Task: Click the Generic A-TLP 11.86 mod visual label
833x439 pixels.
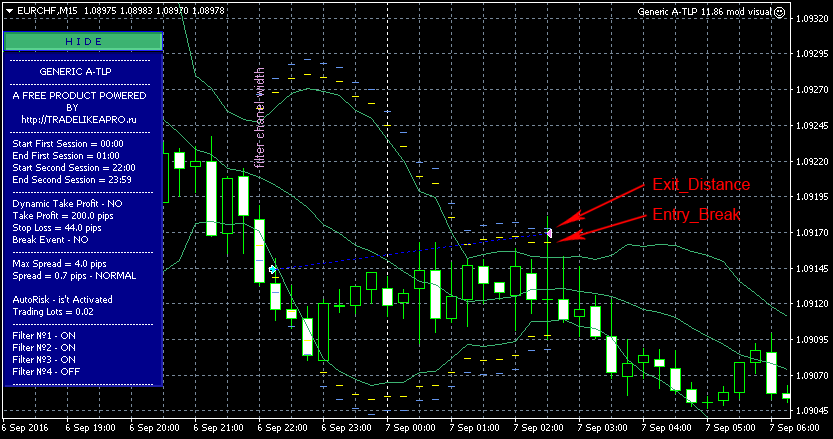Action: (704, 12)
